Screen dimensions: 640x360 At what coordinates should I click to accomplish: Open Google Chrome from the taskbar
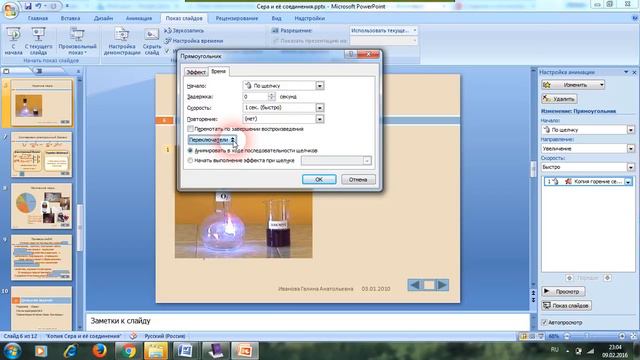click(x=128, y=351)
